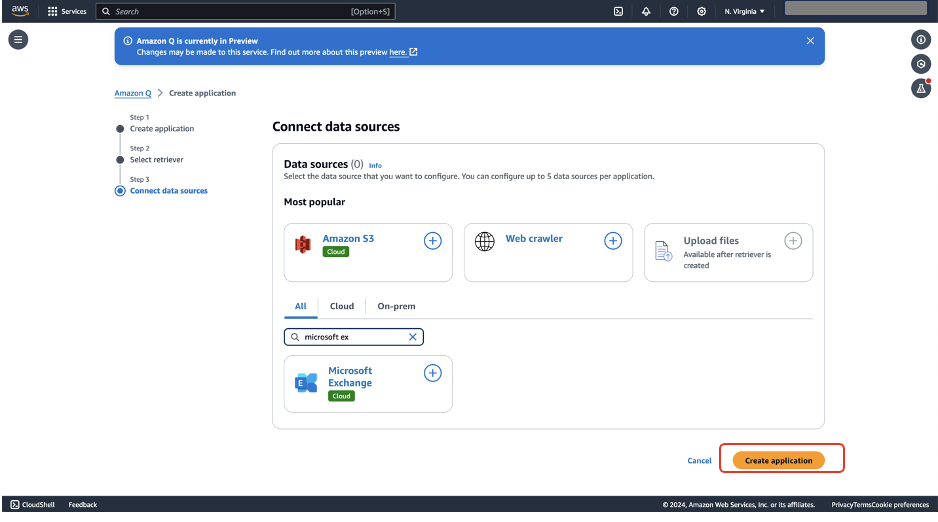The width and height of the screenshot is (938, 522).
Task: Open the settings gear icon
Action: click(x=702, y=11)
